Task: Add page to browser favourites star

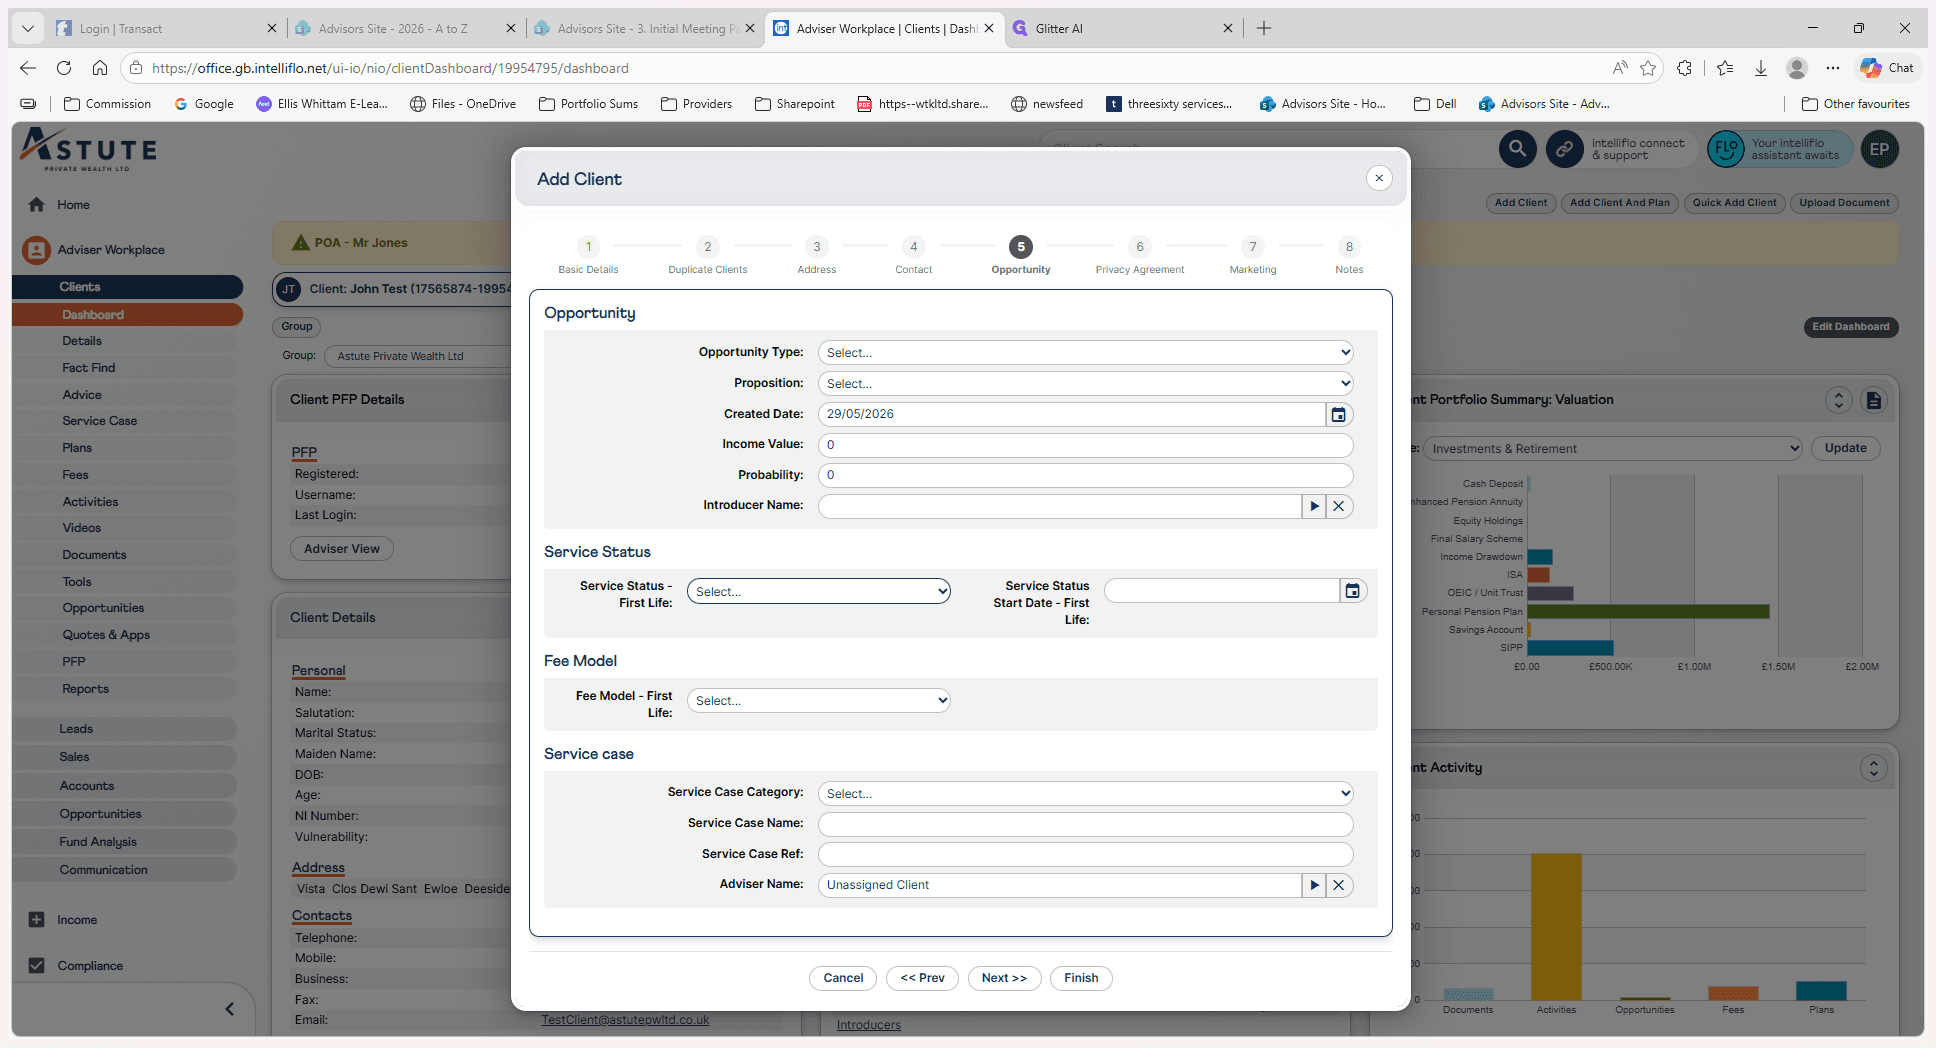Action: click(x=1648, y=68)
